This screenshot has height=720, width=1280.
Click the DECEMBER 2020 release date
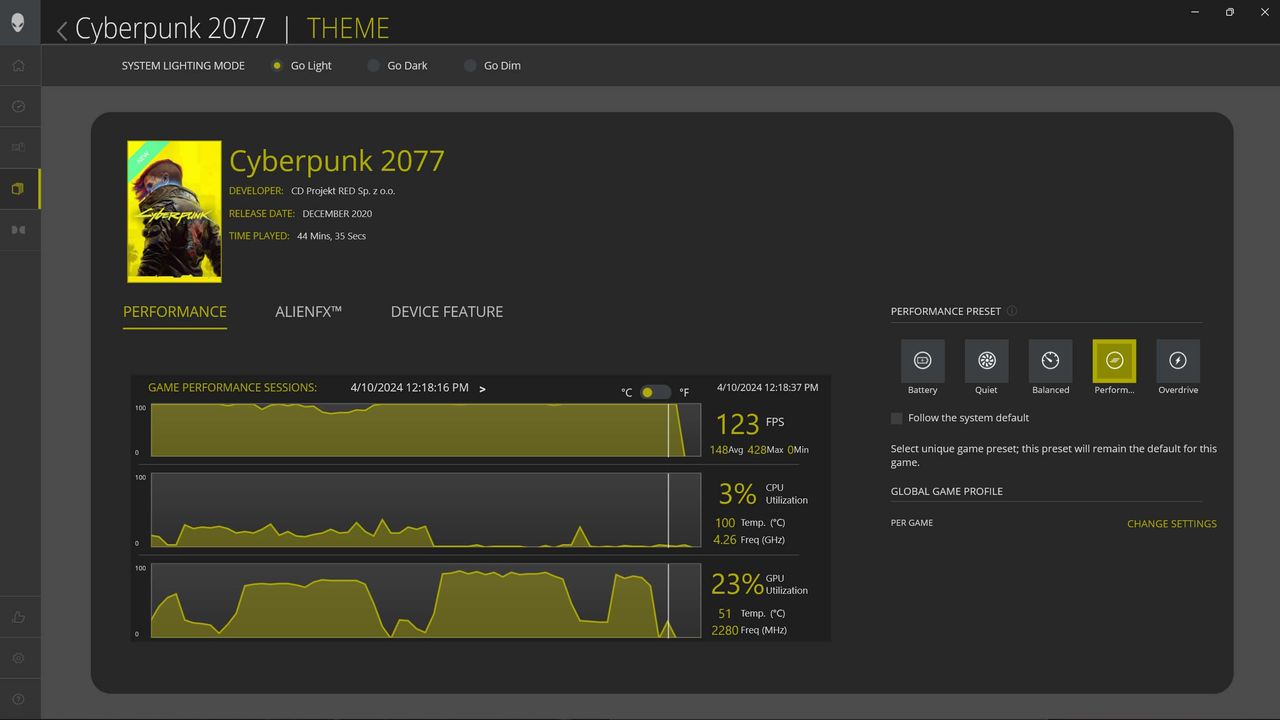[x=339, y=214]
